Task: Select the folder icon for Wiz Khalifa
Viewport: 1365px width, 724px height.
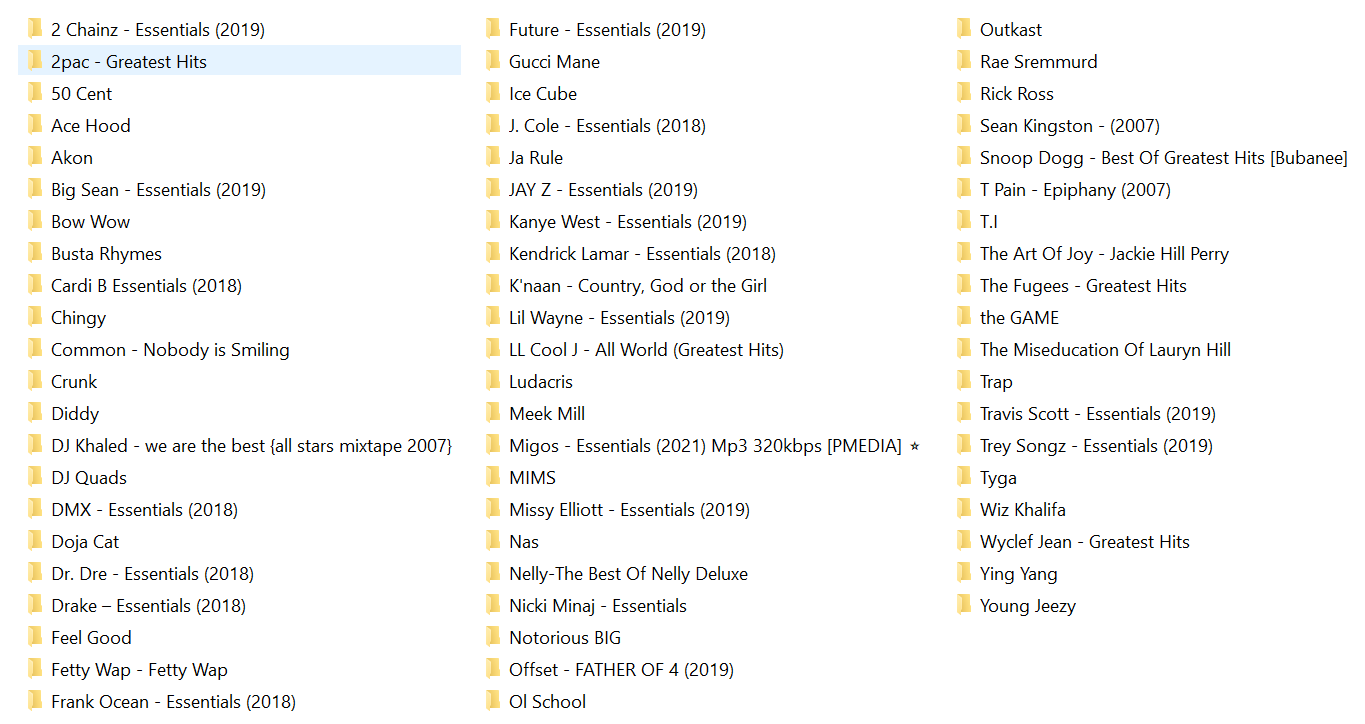Action: tap(964, 509)
